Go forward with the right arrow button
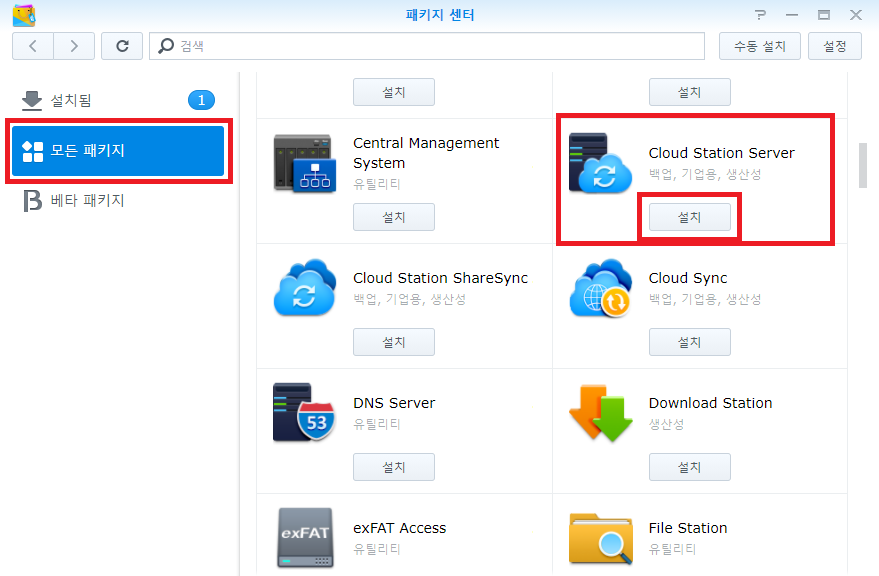 74,46
